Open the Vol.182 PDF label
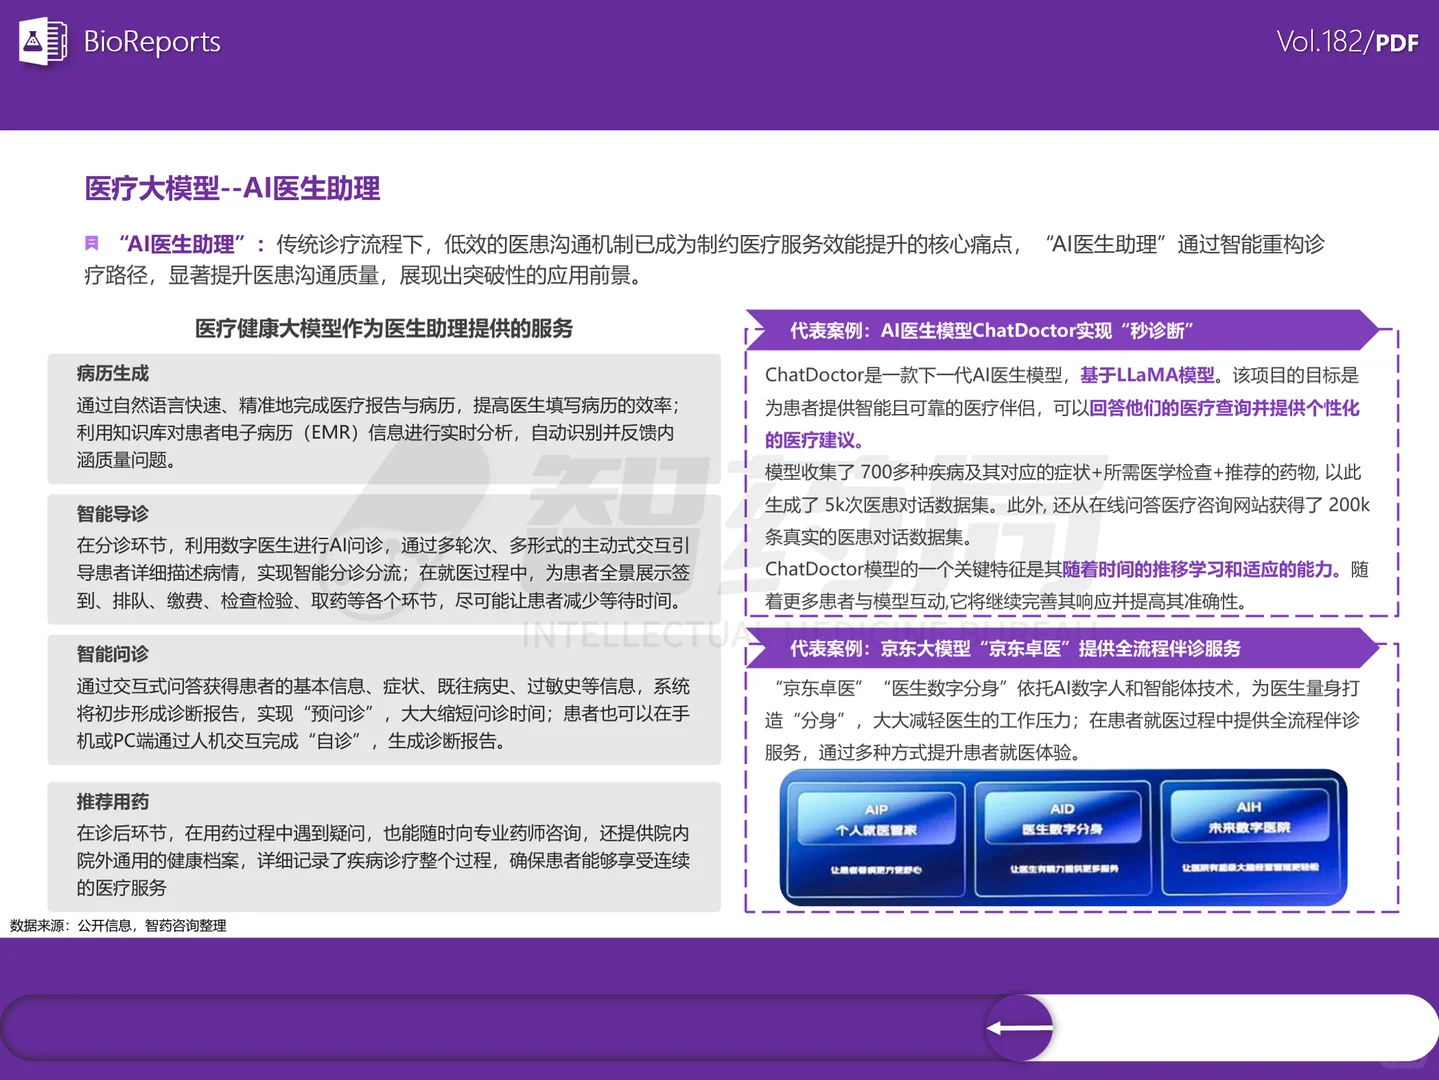 1347,43
